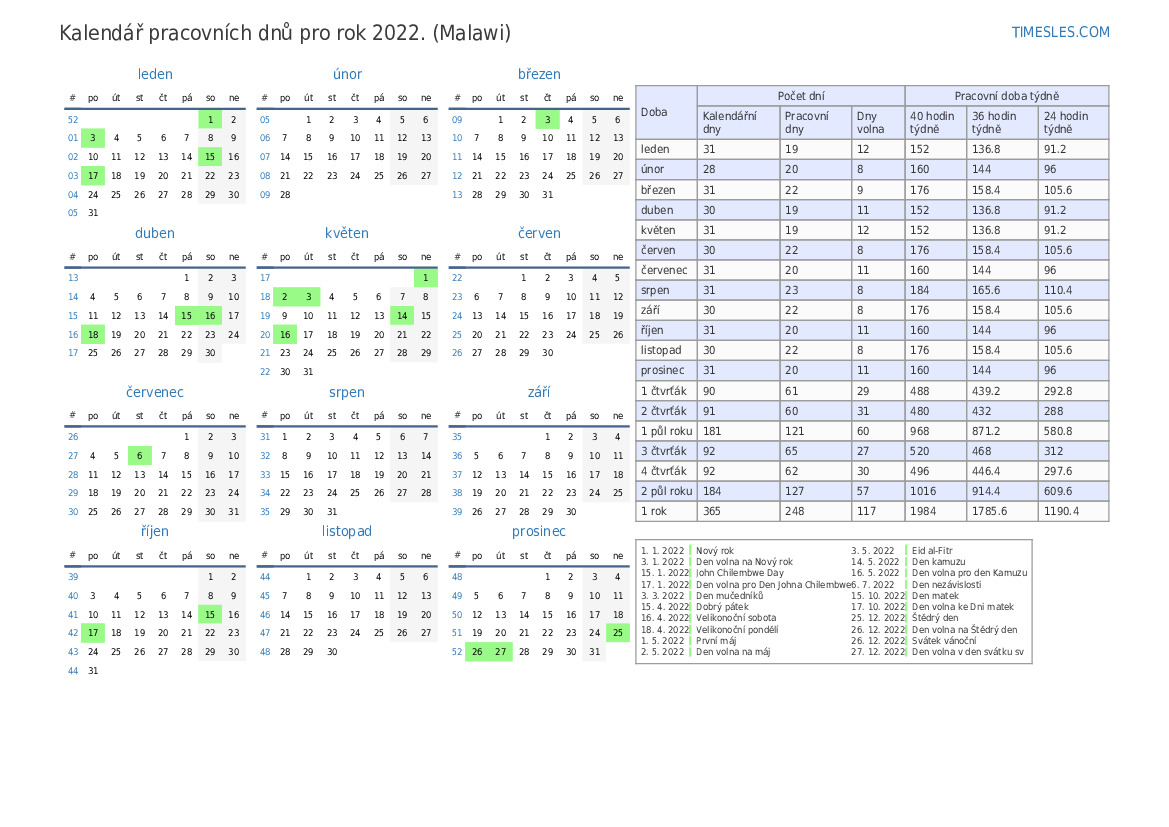Click week number 52 in leden
The width and height of the screenshot is (1169, 827).
point(72,119)
